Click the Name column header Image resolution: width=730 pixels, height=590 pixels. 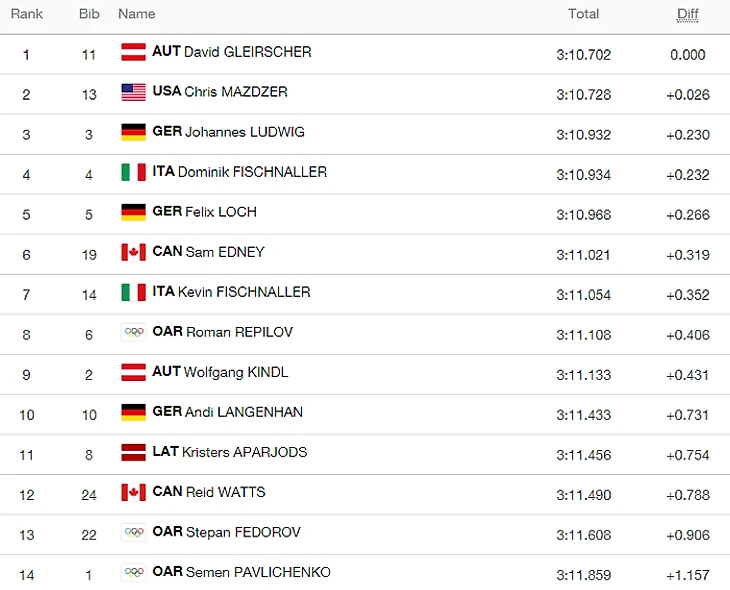tap(136, 14)
